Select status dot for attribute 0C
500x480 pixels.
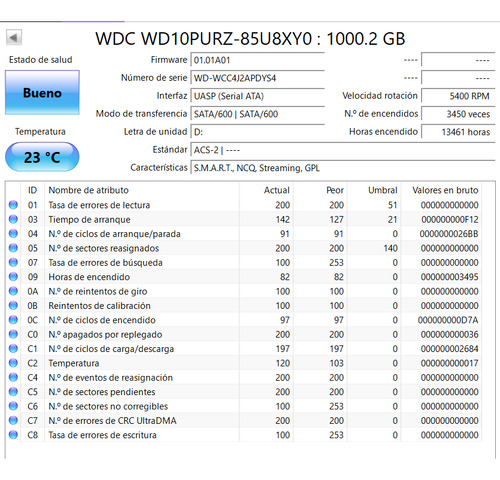tap(13, 320)
